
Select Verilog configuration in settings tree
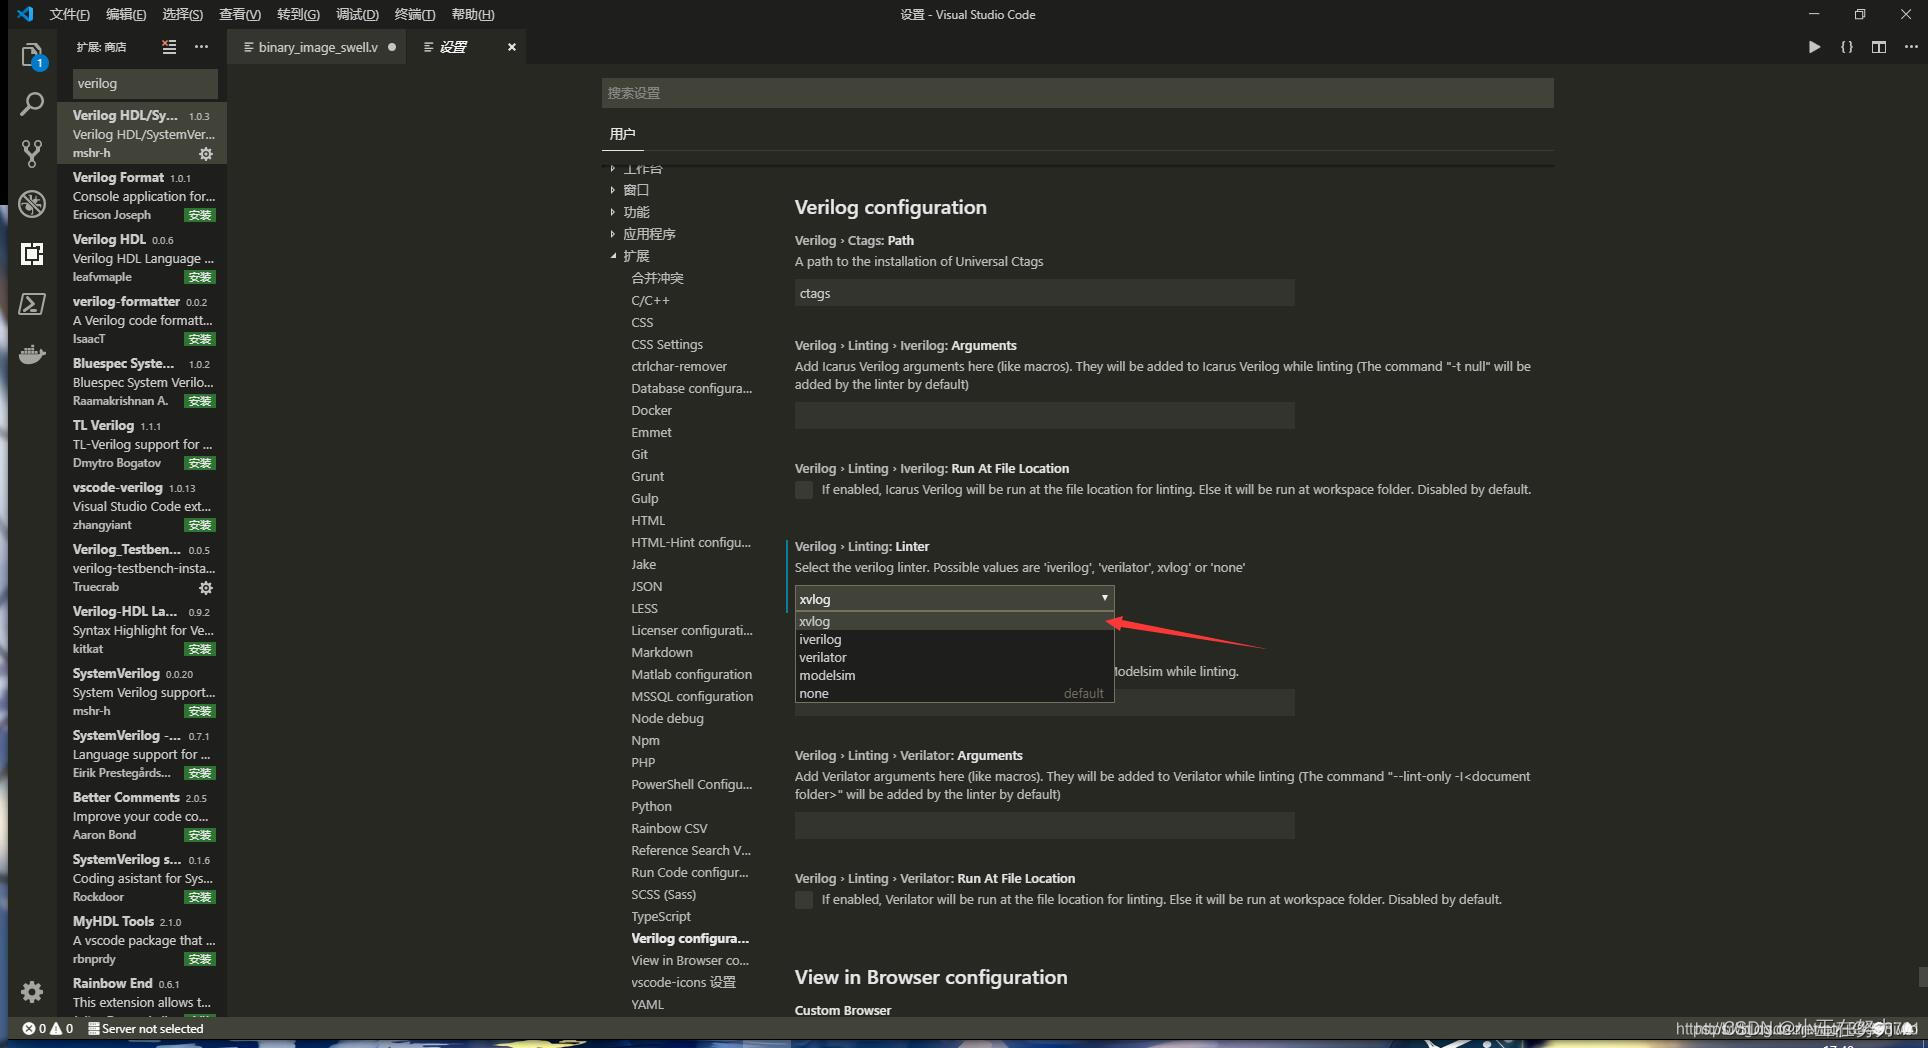[690, 938]
